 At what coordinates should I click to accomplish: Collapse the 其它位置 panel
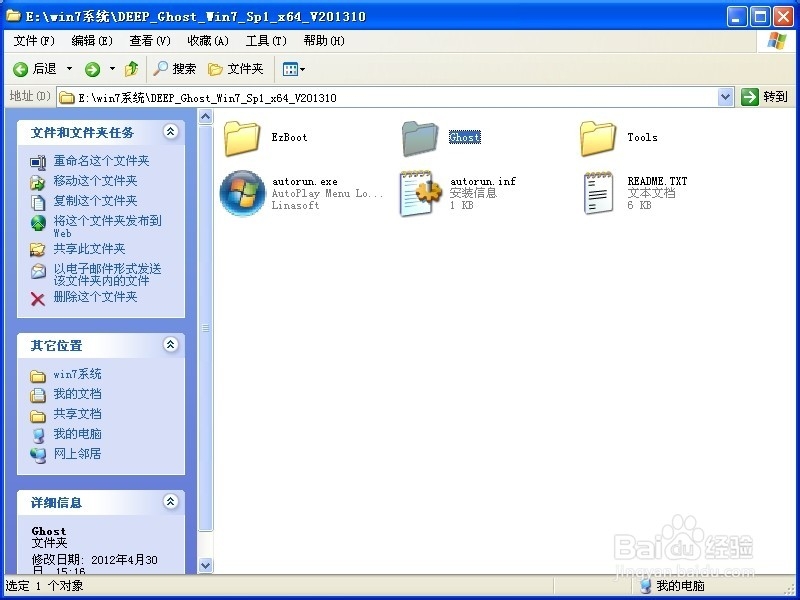coord(170,345)
